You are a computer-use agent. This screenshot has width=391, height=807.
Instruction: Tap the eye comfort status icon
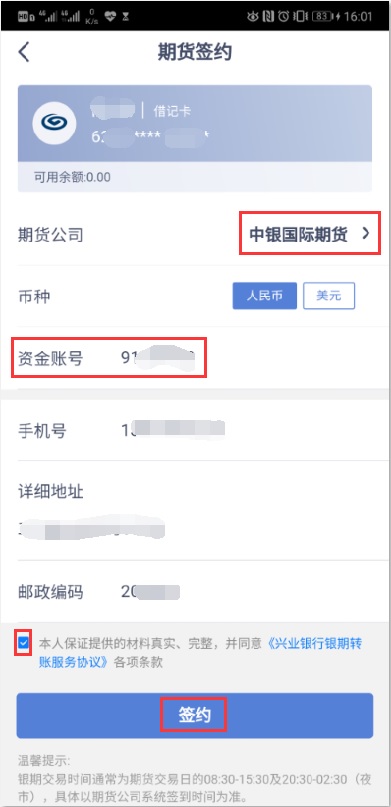pos(252,16)
